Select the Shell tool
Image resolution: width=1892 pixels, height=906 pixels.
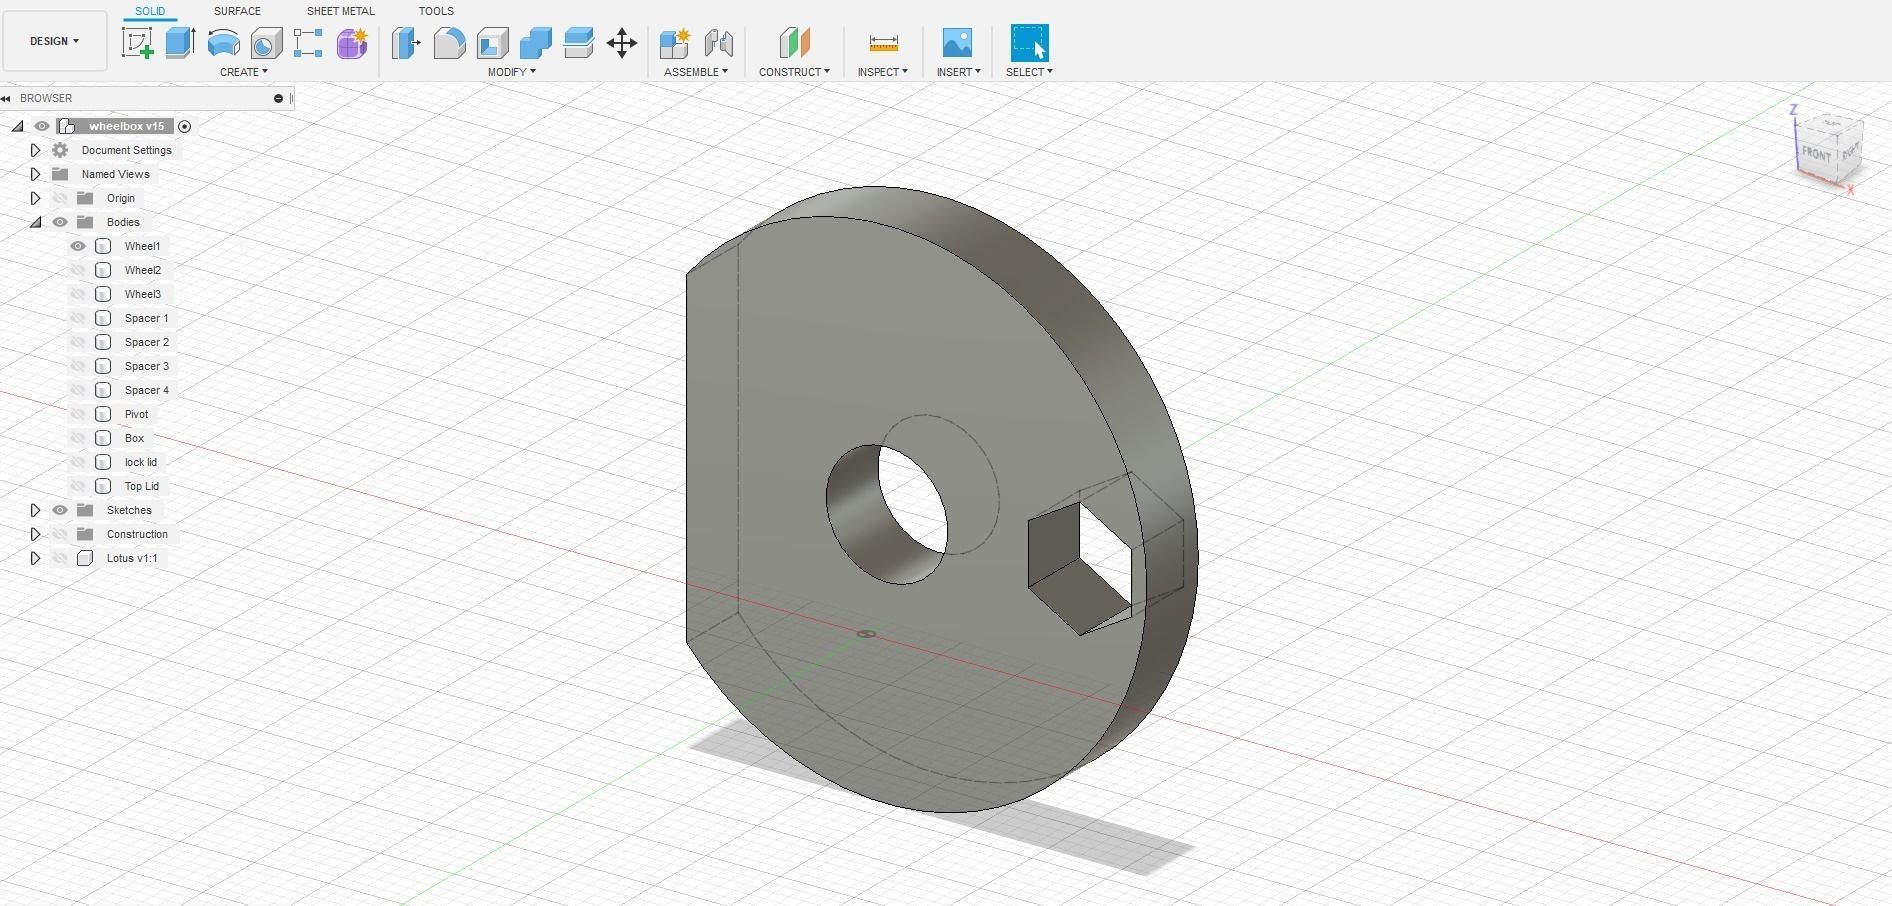492,43
